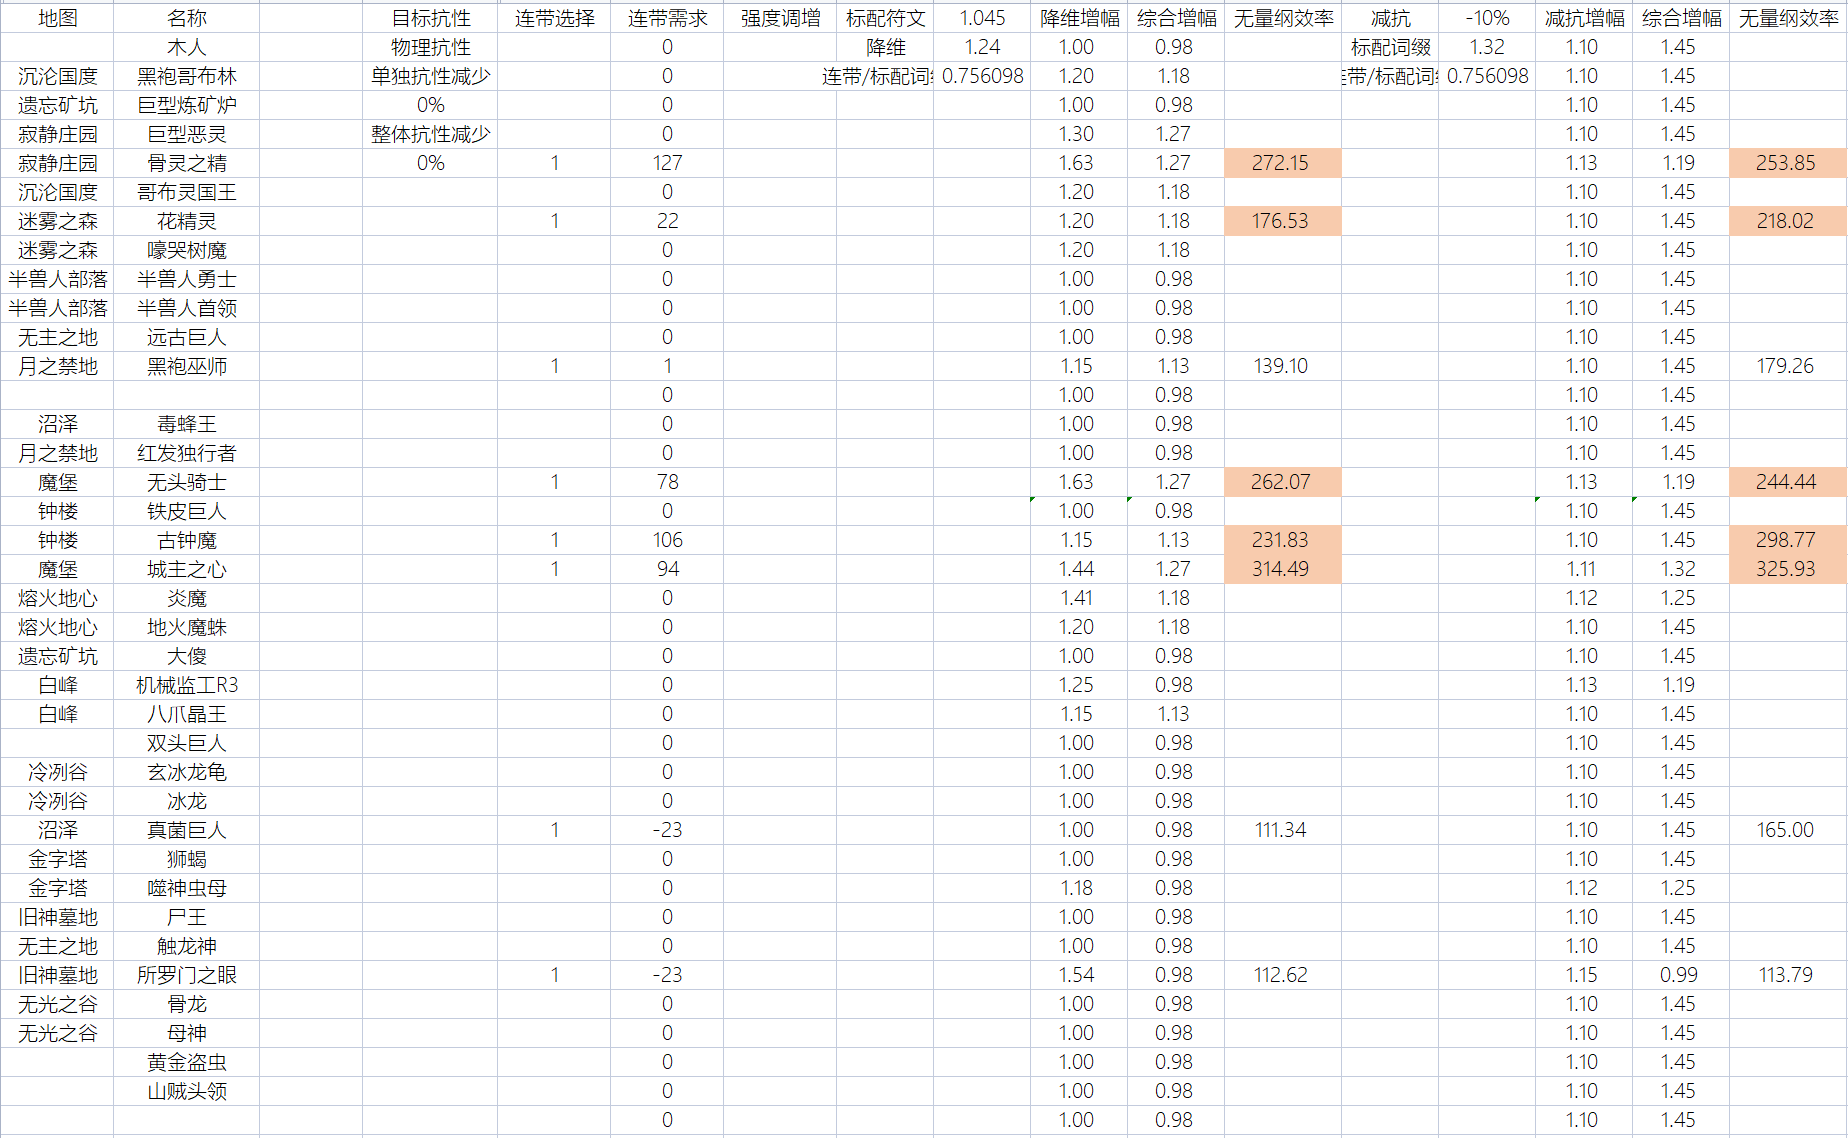
Task: Click the 花精灵 cell
Action: point(187,221)
